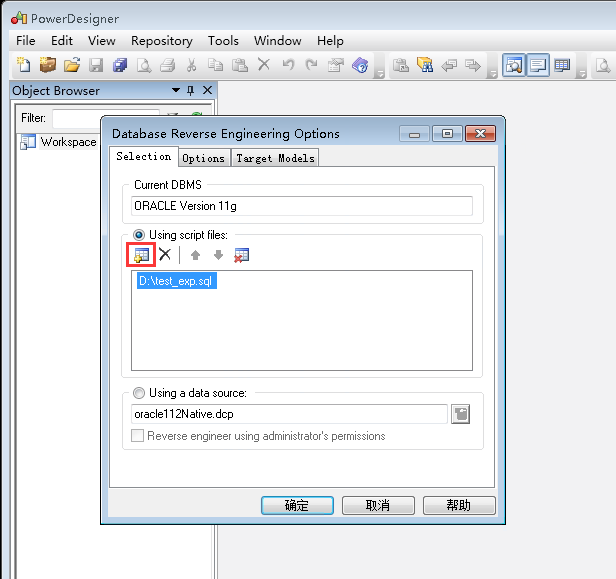Click the Move Down arrow icon
616x579 pixels.
click(218, 255)
